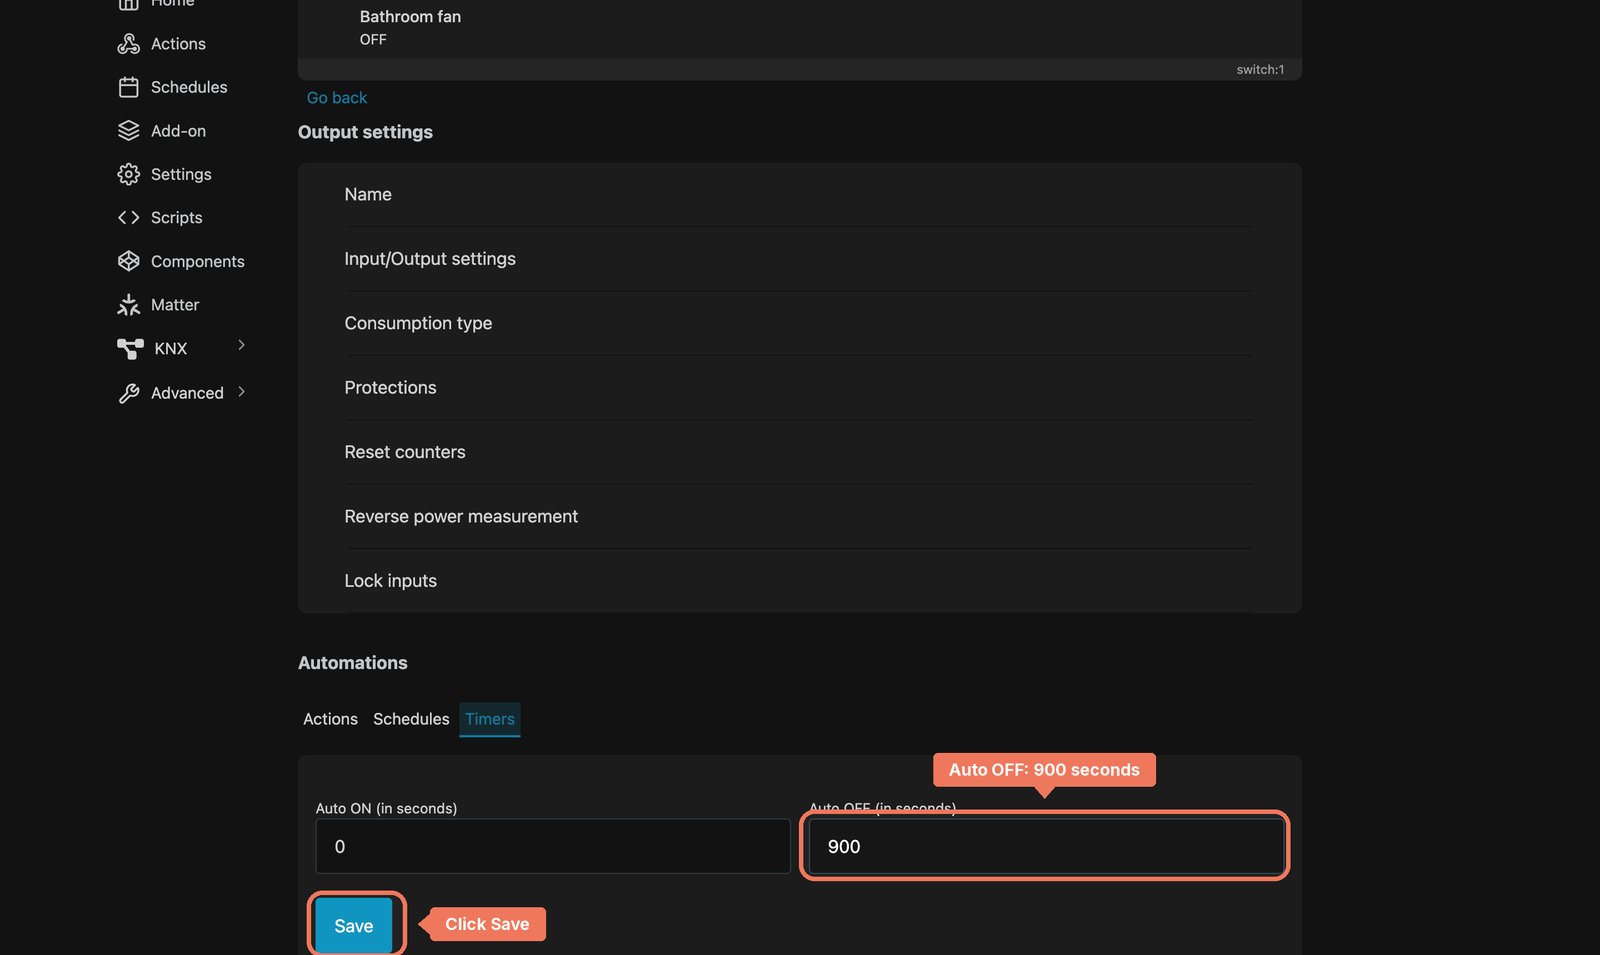
Task: Switch to the Actions automations tab
Action: pyautogui.click(x=330, y=719)
